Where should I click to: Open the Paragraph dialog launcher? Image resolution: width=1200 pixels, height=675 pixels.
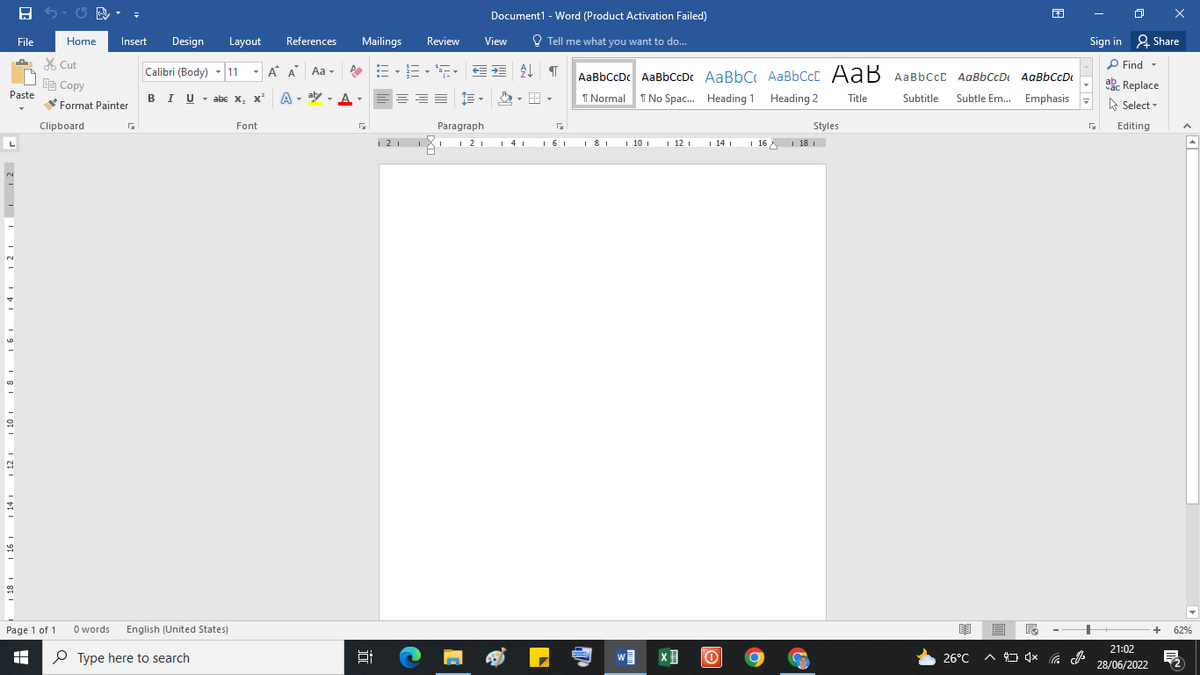(x=560, y=126)
